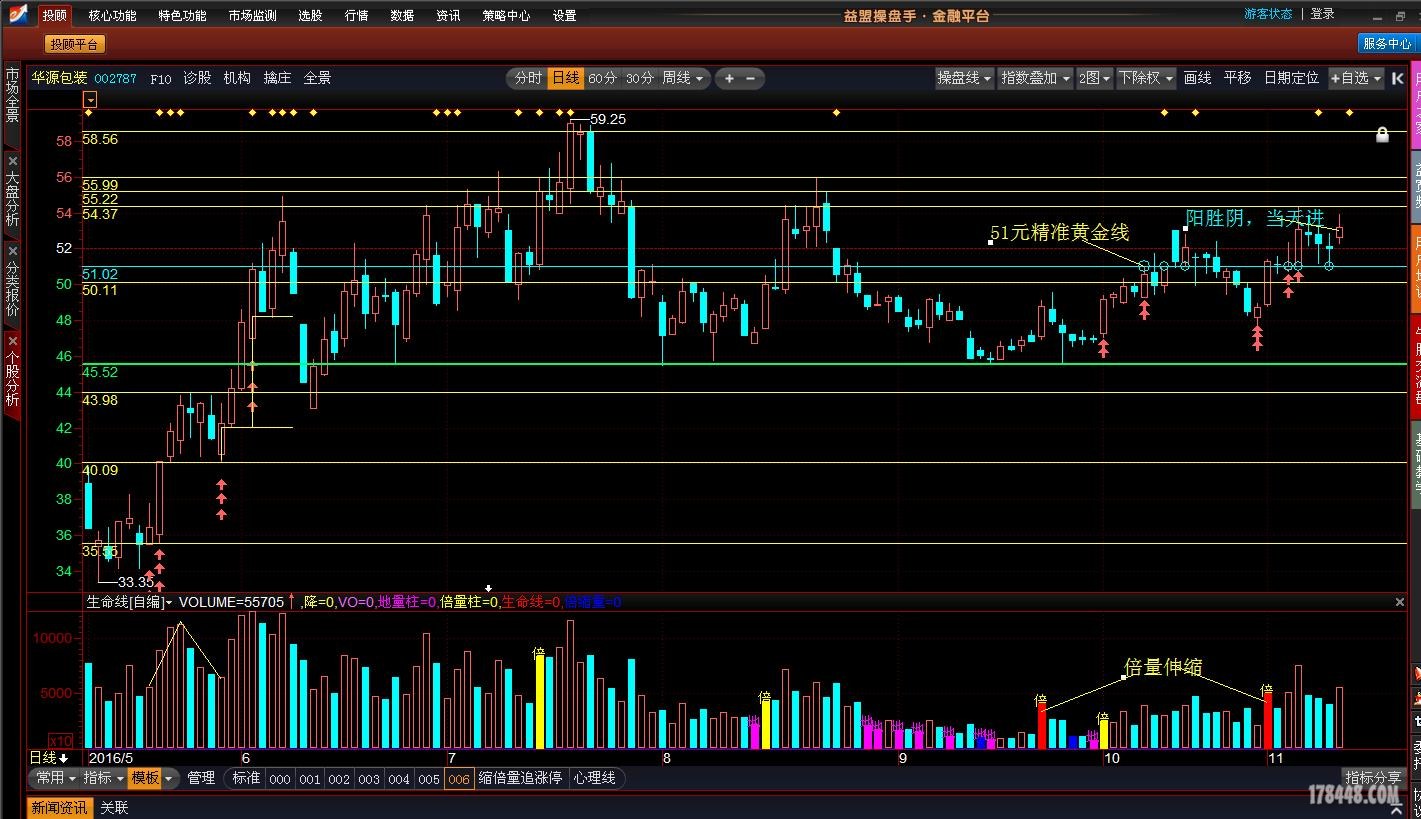Switch chart to 60分 period

click(602, 78)
